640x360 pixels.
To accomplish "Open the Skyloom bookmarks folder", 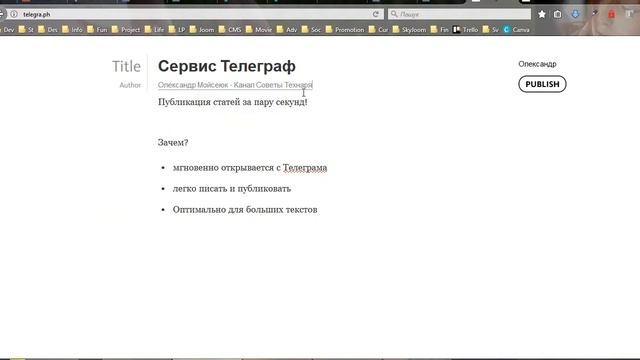I will (x=409, y=30).
